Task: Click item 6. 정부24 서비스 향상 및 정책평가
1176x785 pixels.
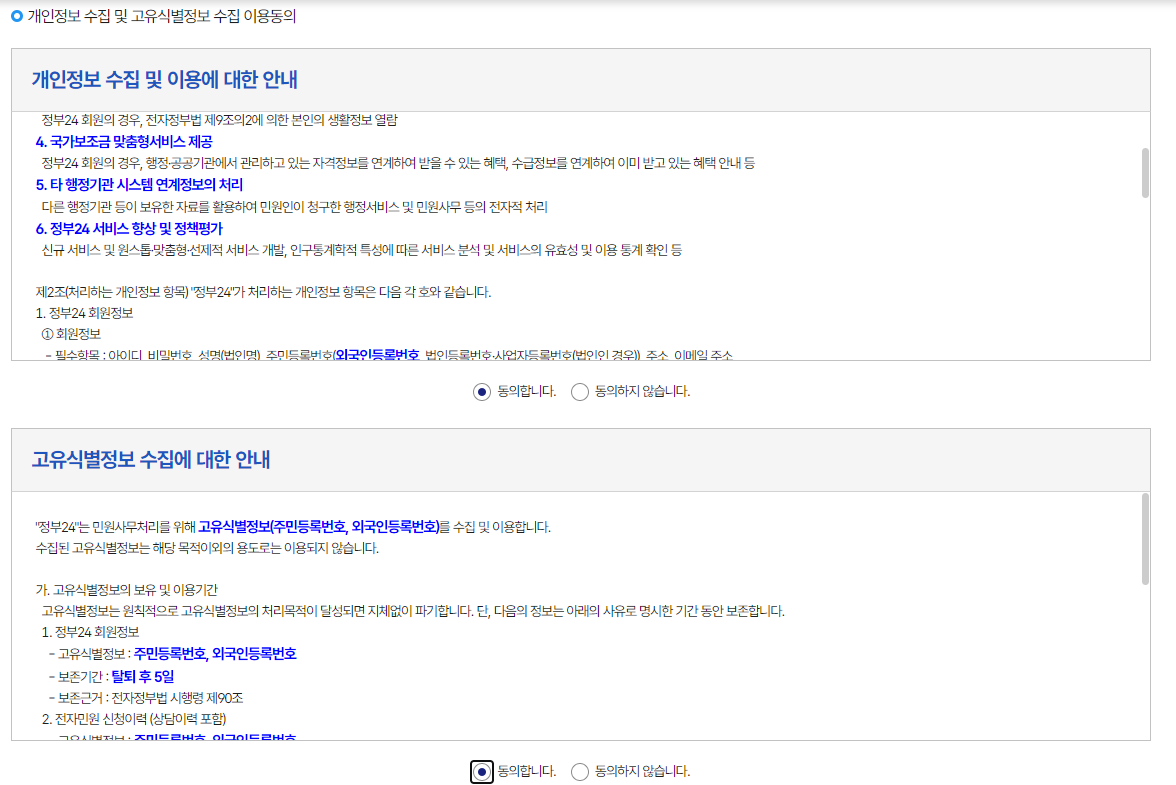Action: (x=129, y=228)
